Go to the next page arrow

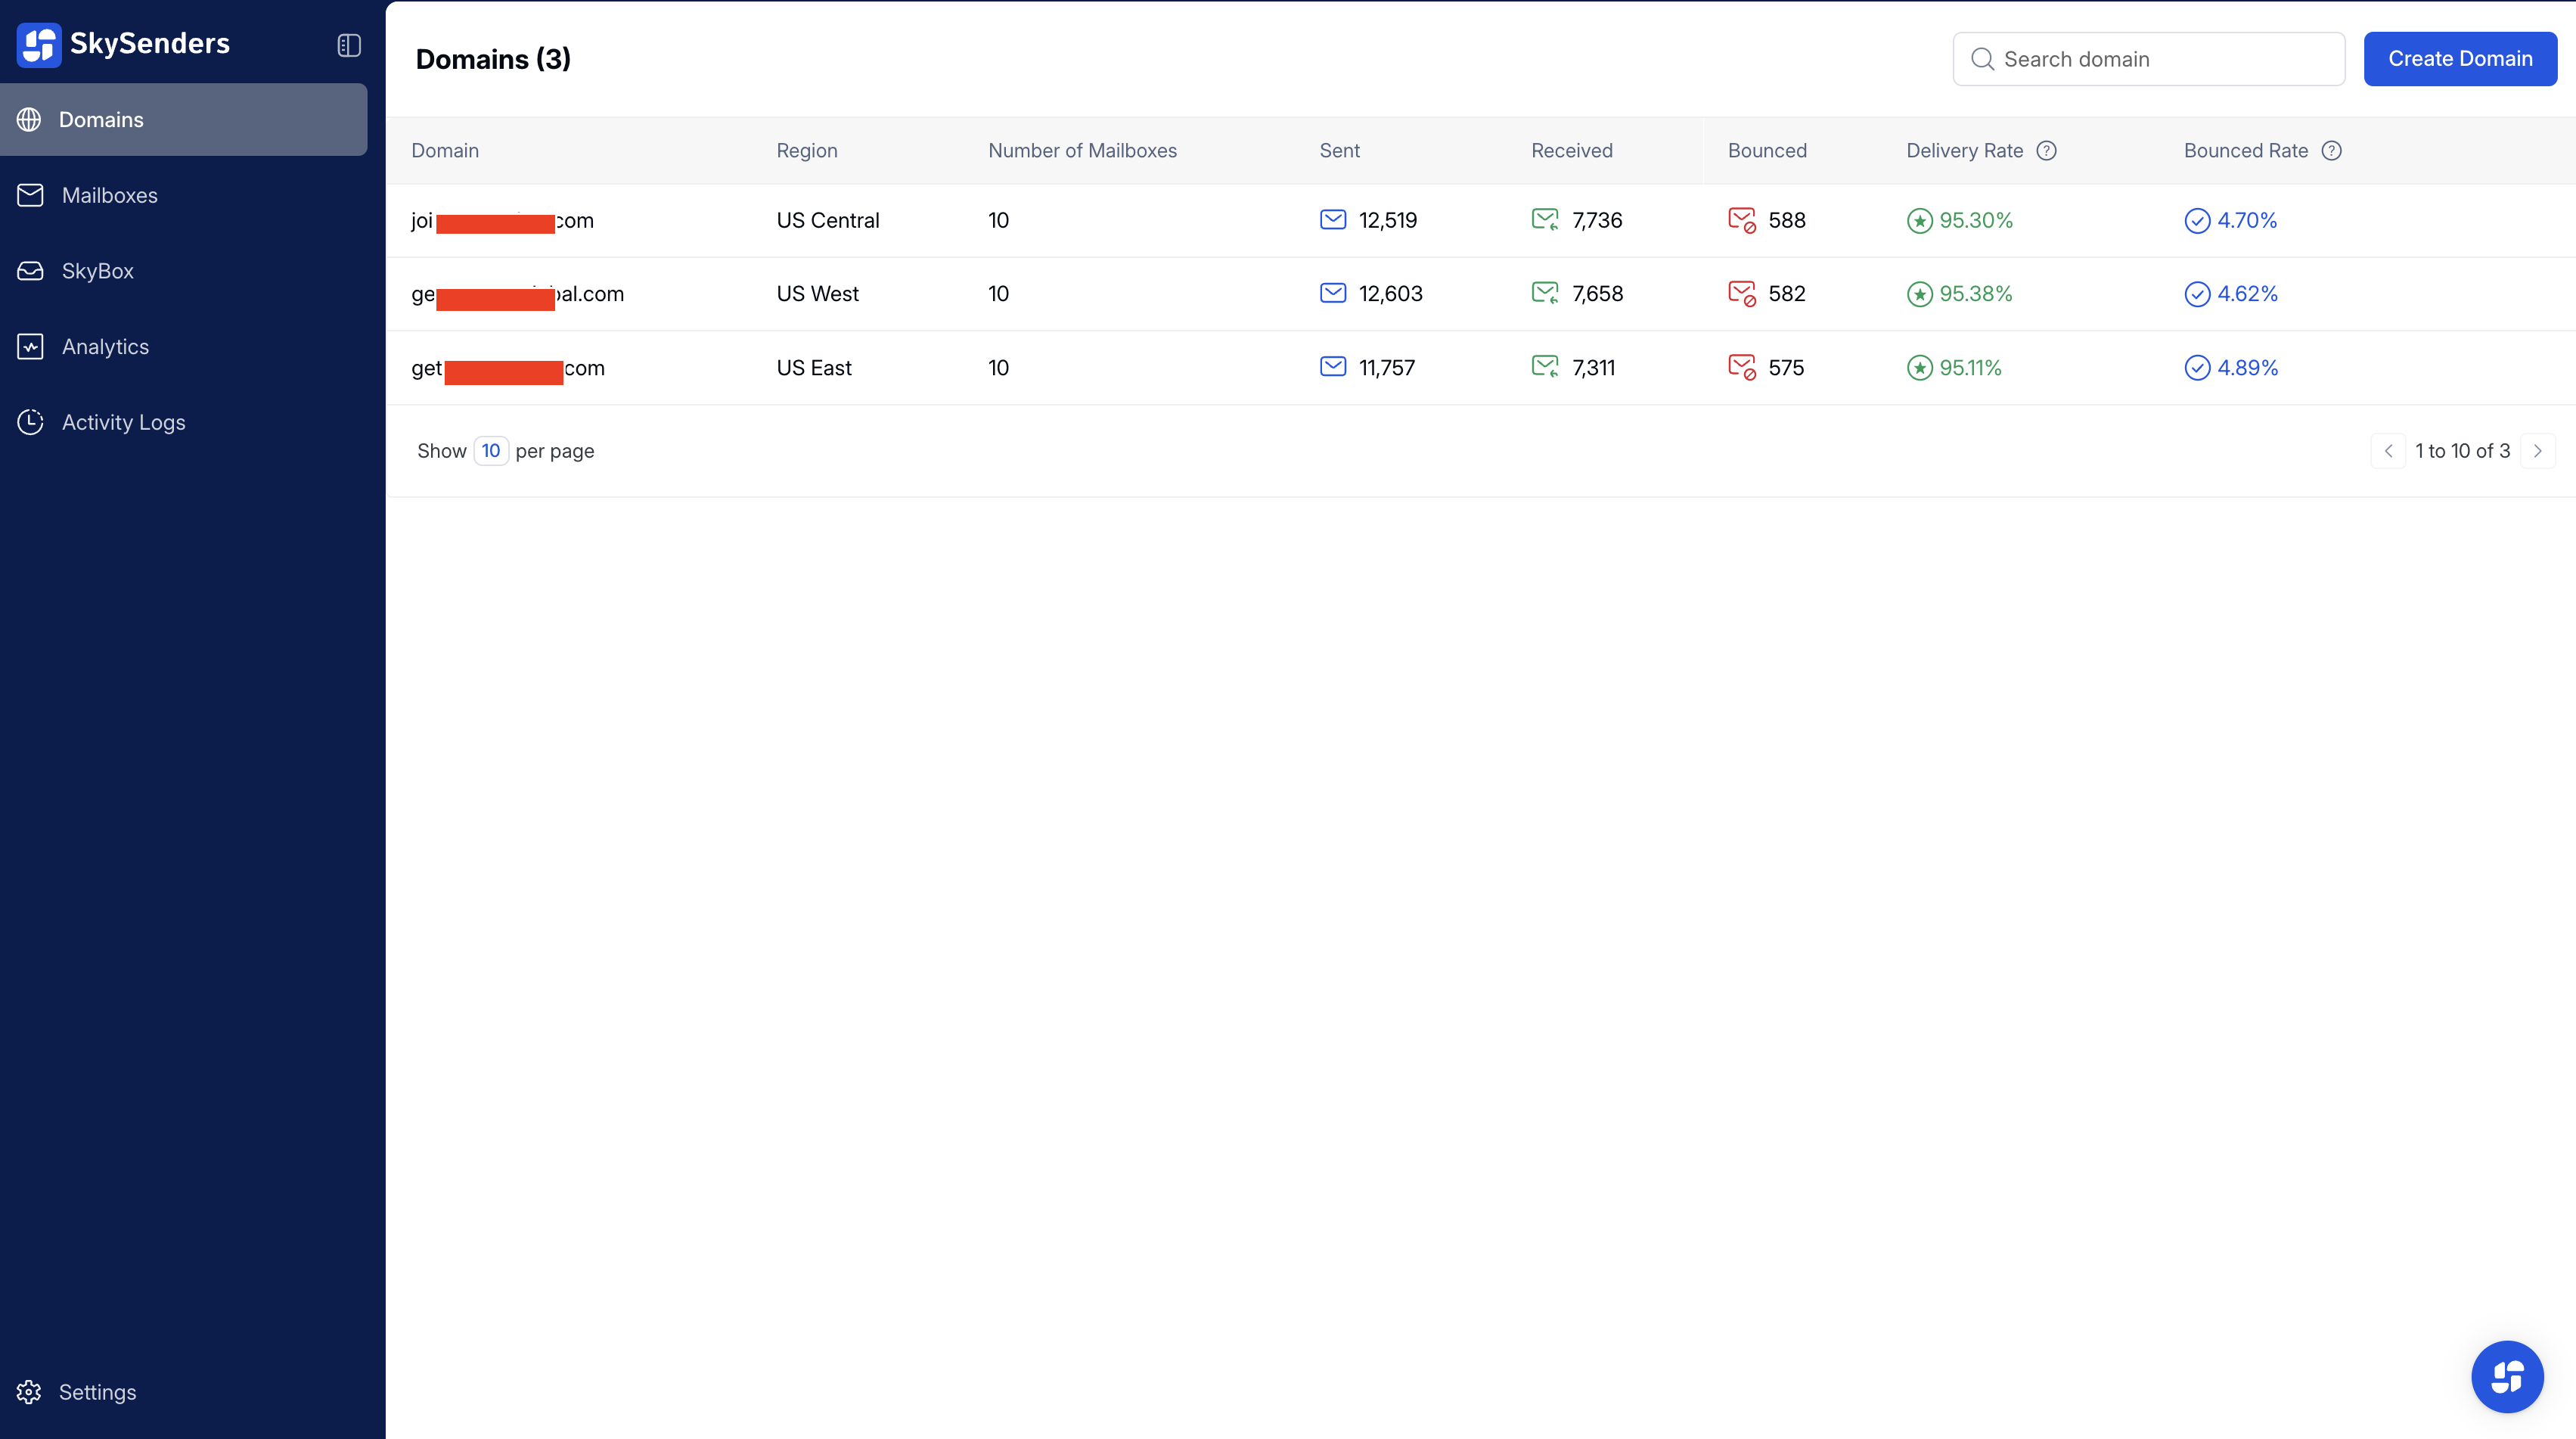tap(2537, 451)
